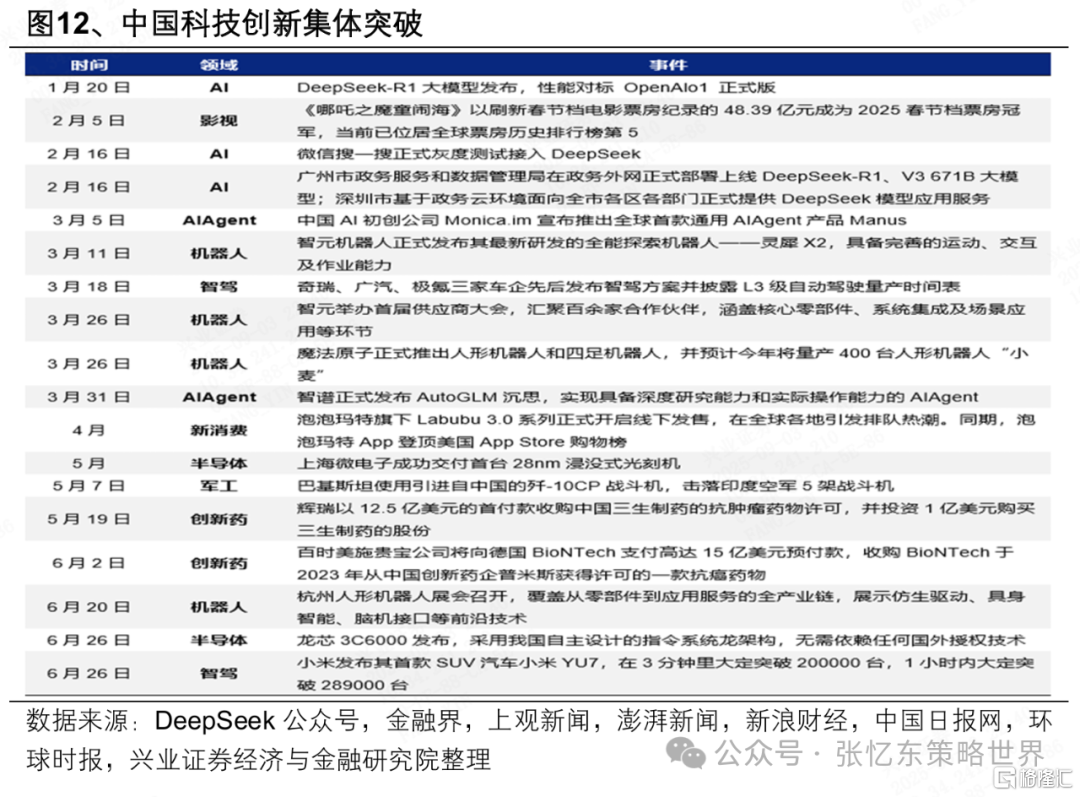
Task: Click the date cell "3月11日"
Action: 89,253
